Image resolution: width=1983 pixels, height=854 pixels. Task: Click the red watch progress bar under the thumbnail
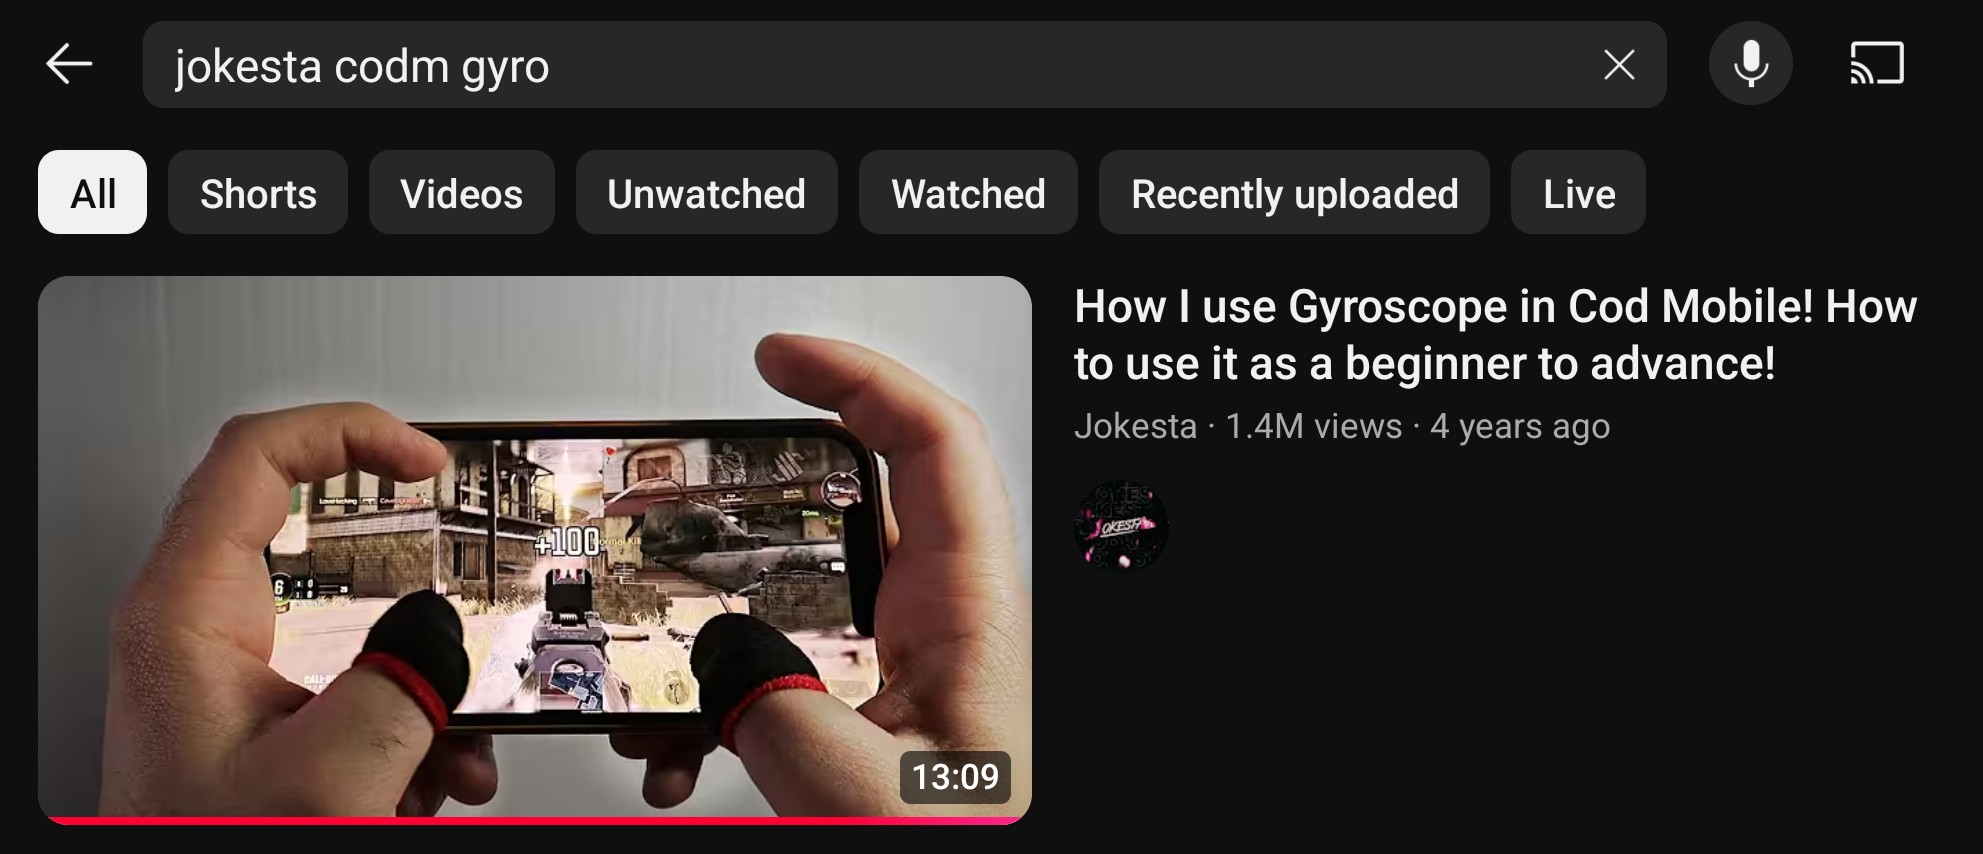tap(535, 821)
